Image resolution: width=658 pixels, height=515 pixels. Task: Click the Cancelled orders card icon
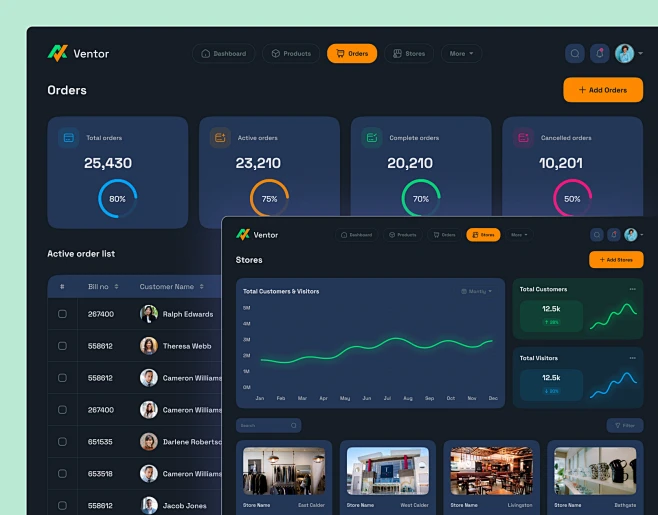click(523, 138)
